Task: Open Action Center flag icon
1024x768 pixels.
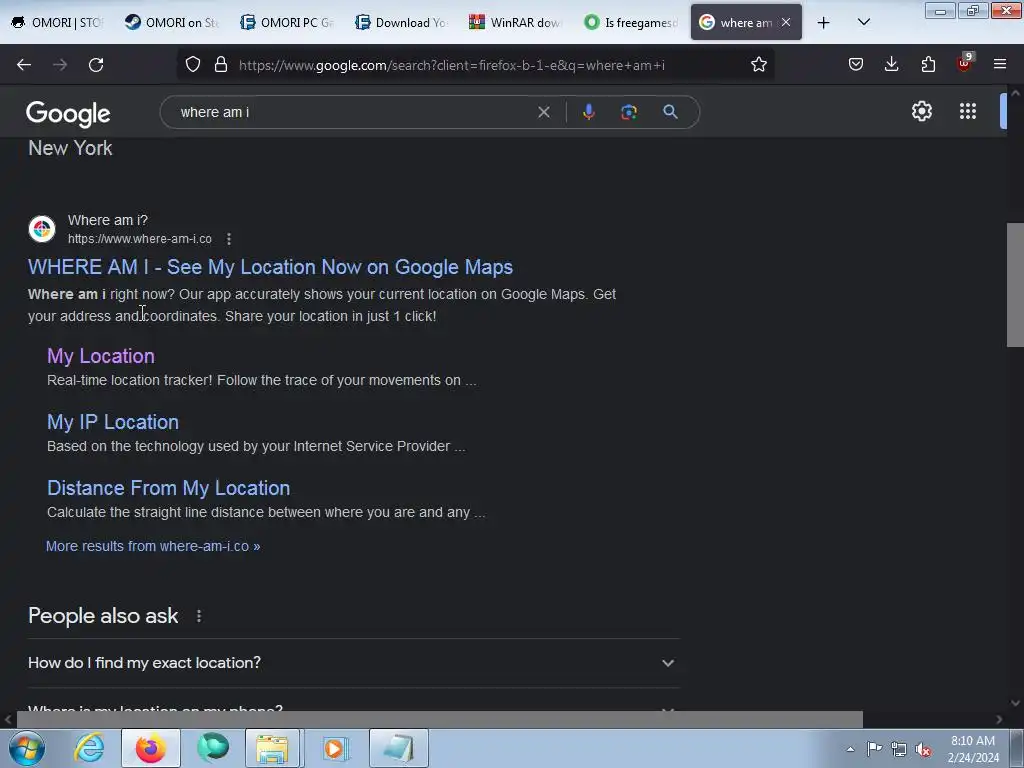Action: (x=874, y=748)
